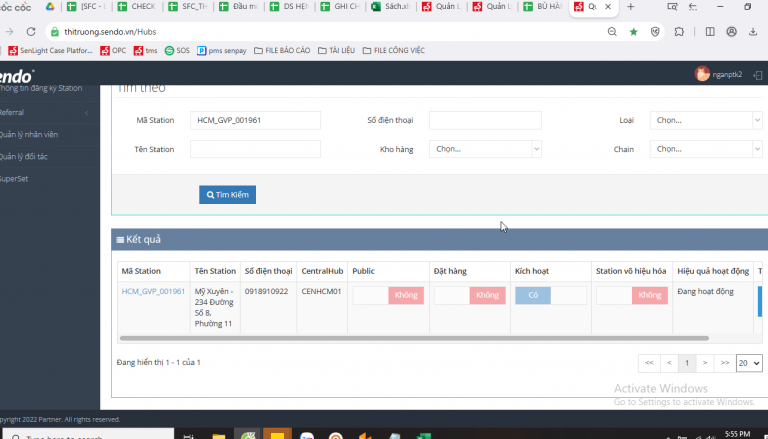Open the tab search icon in title bar
This screenshot has height=439, width=768.
point(672,7)
